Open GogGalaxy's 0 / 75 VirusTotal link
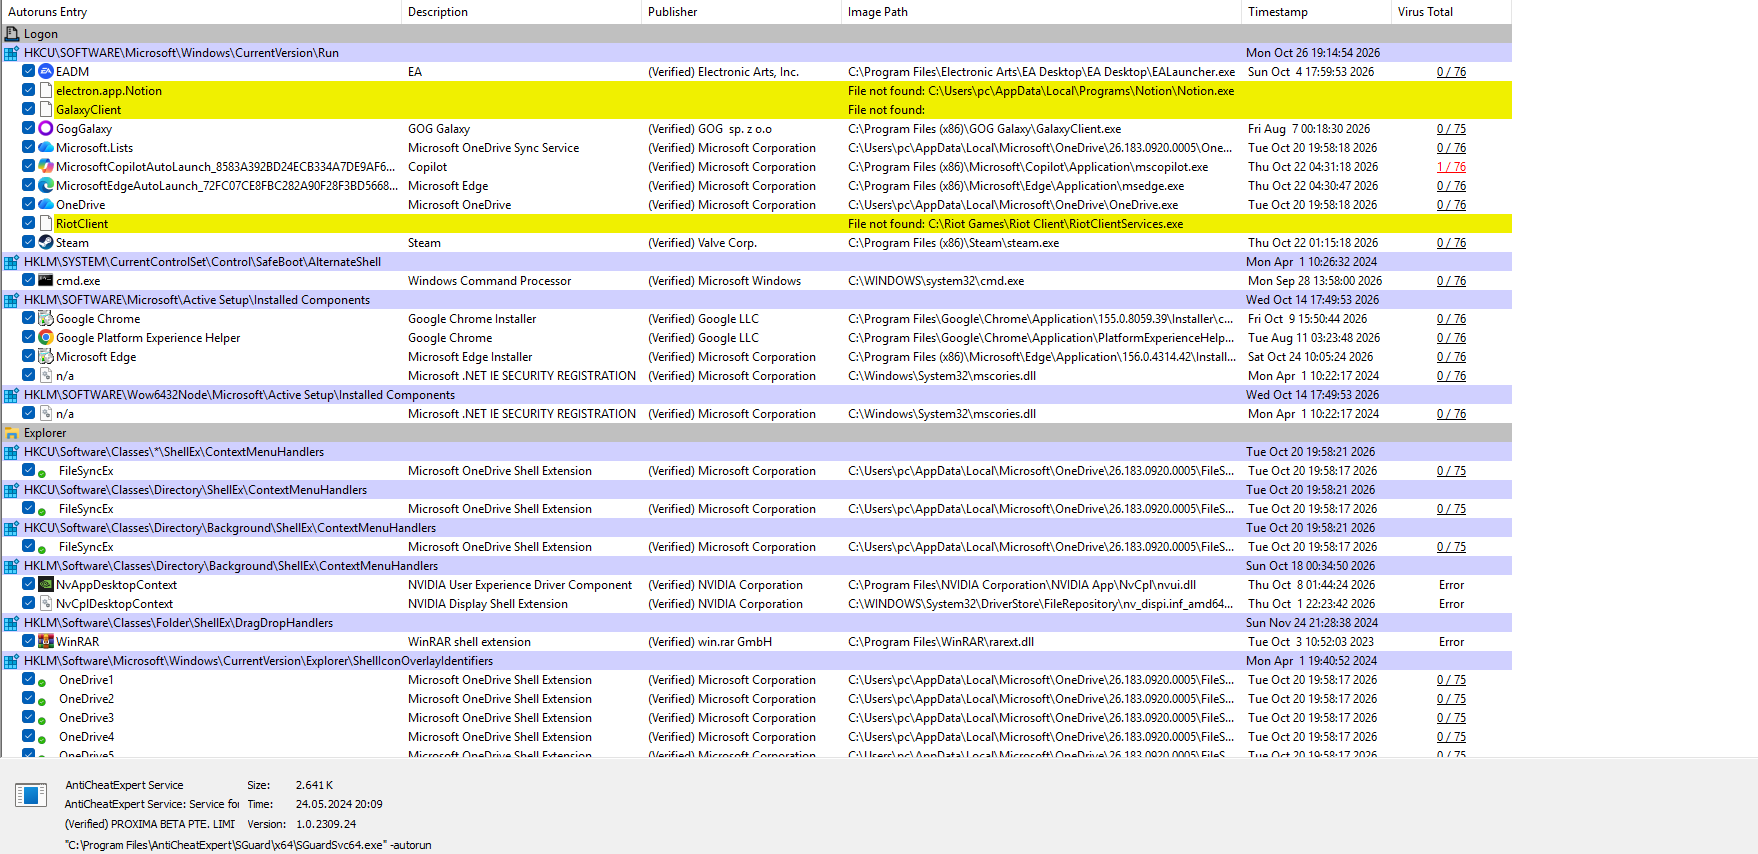Screen dimensions: 1758x854 1451,129
